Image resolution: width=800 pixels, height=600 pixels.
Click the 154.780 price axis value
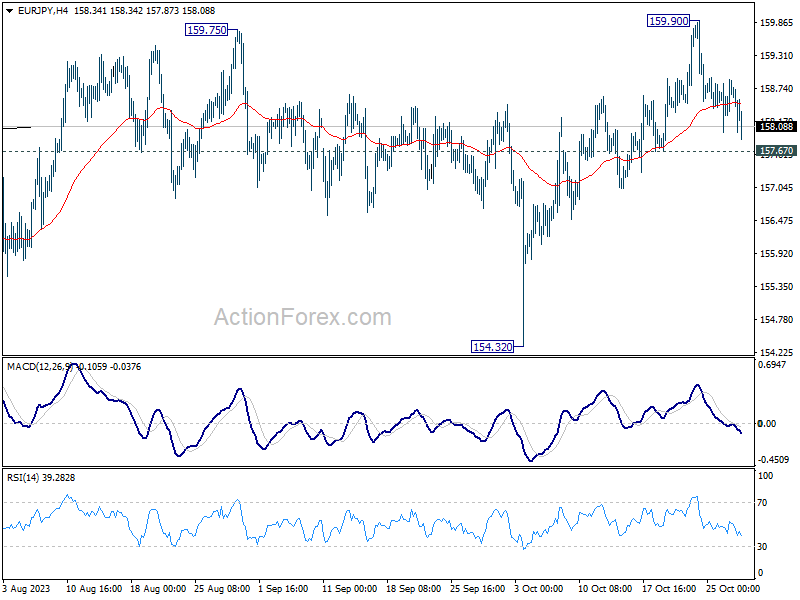pyautogui.click(x=777, y=320)
